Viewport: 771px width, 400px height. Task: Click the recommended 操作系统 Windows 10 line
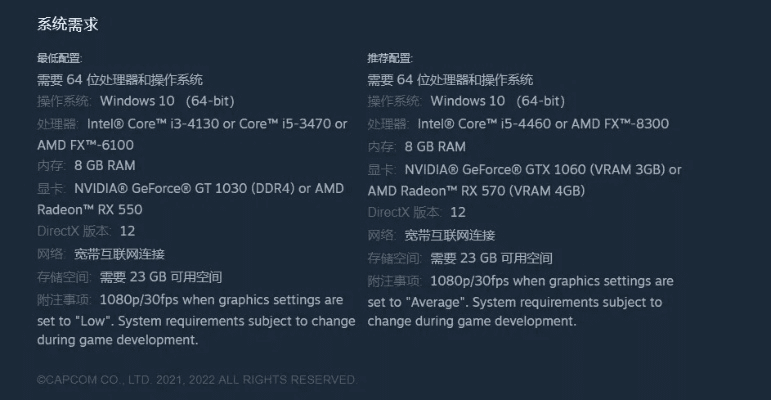pyautogui.click(x=466, y=101)
